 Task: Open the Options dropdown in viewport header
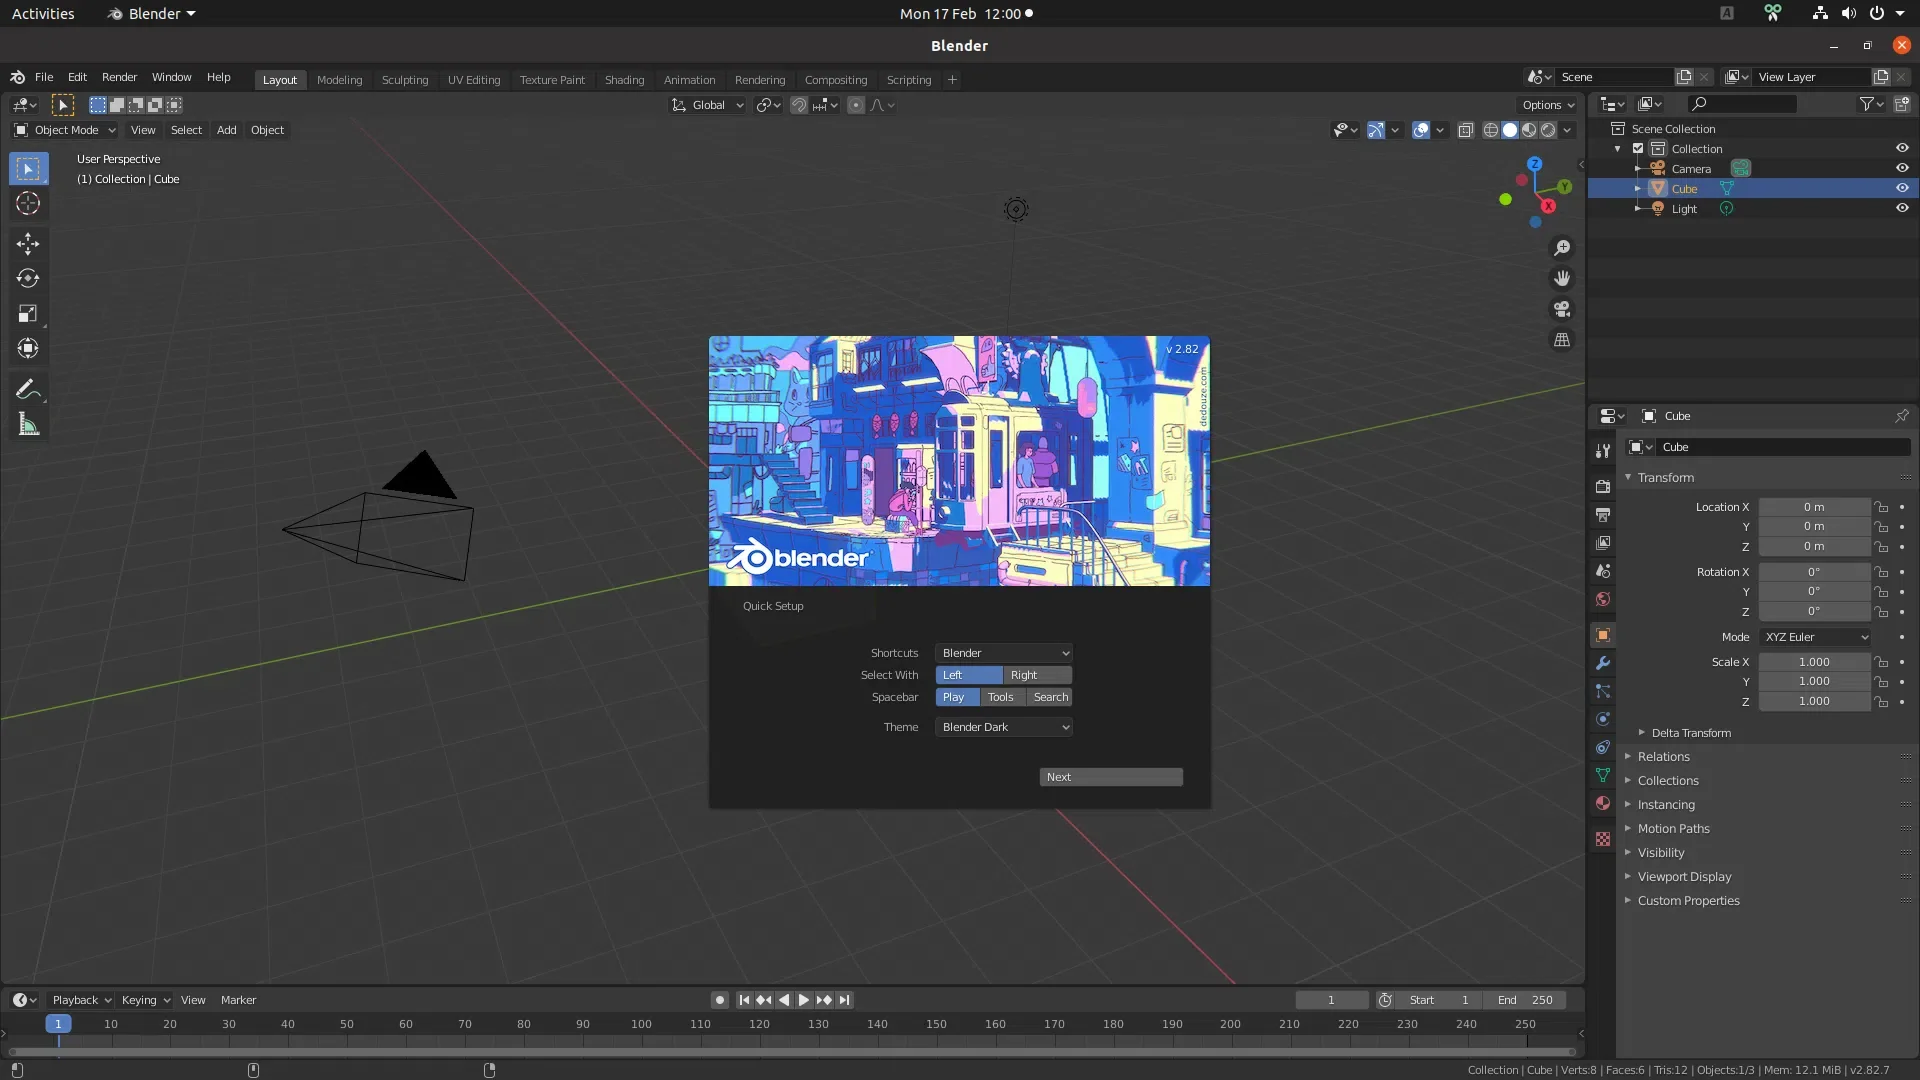coord(1548,105)
